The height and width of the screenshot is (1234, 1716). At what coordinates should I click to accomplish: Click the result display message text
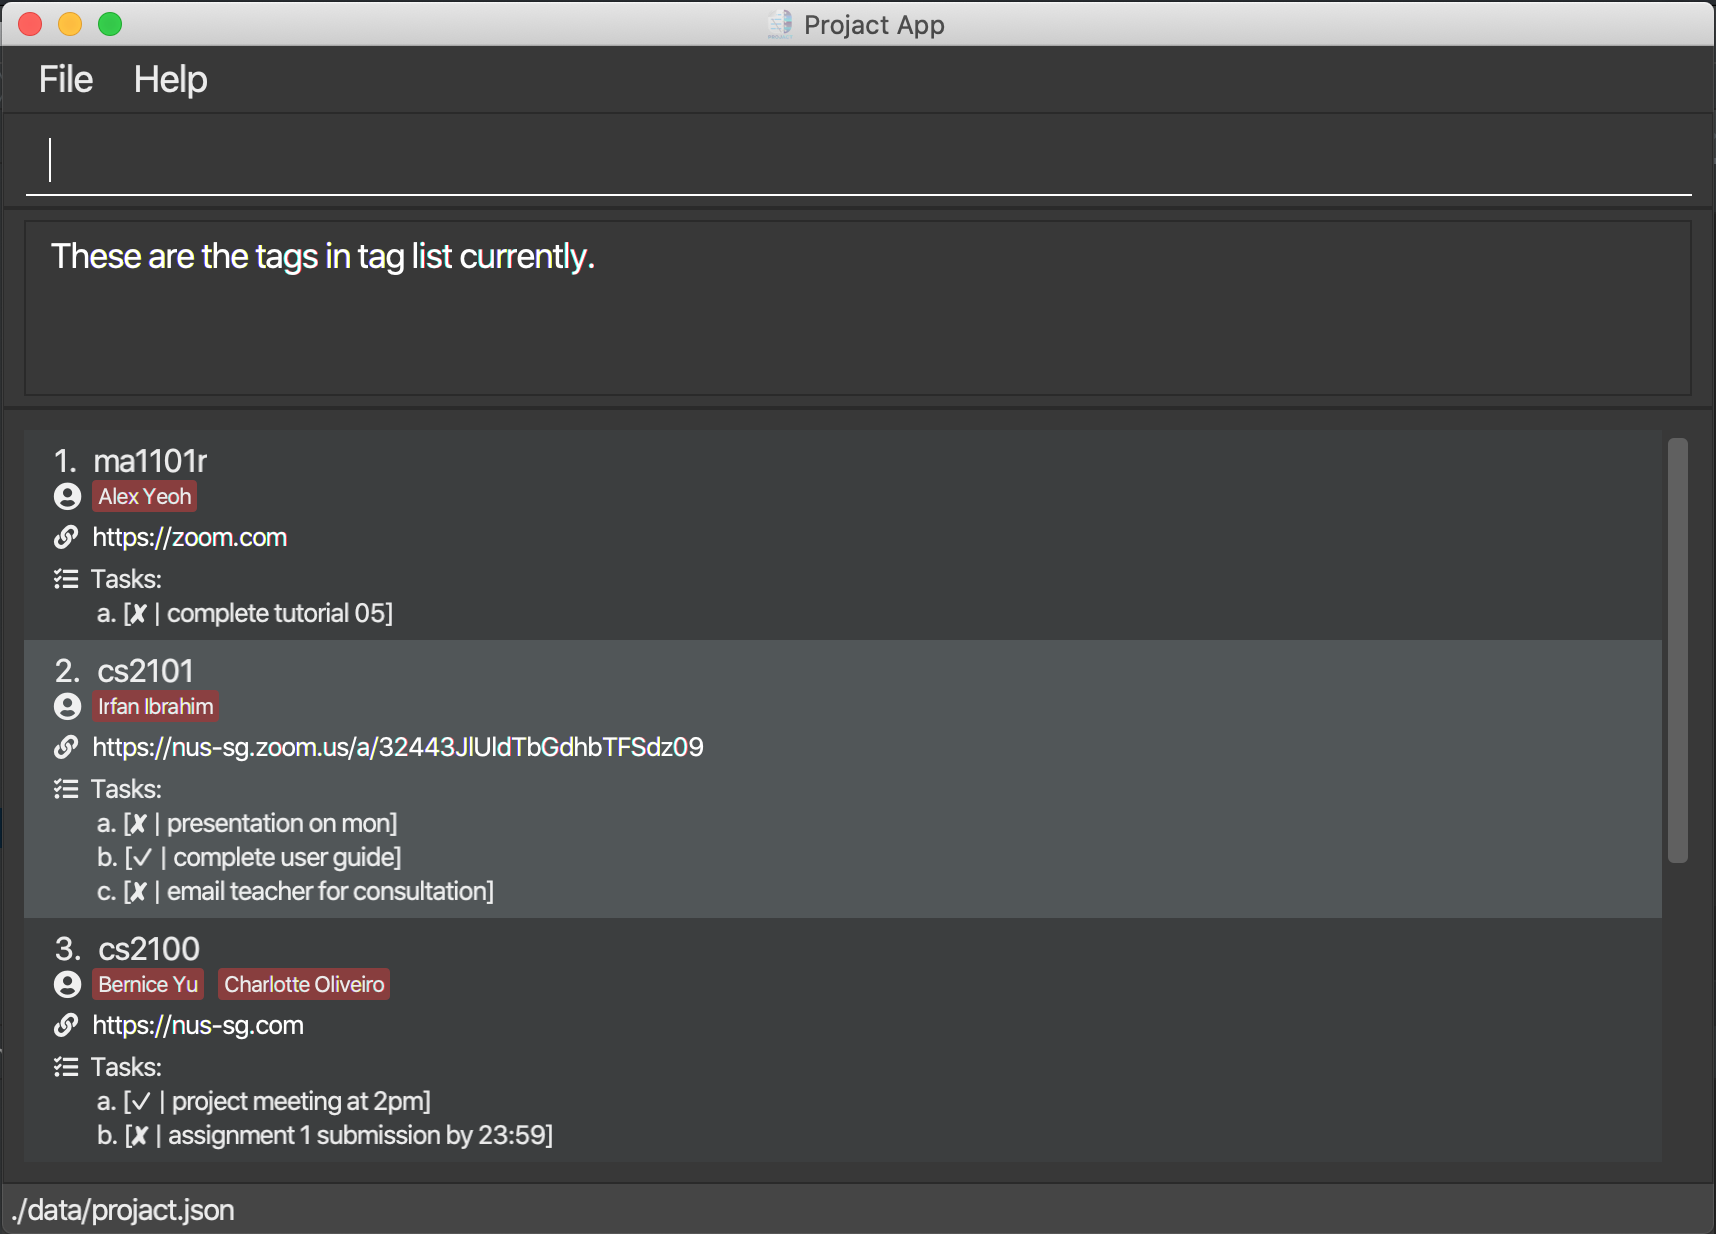click(x=323, y=256)
